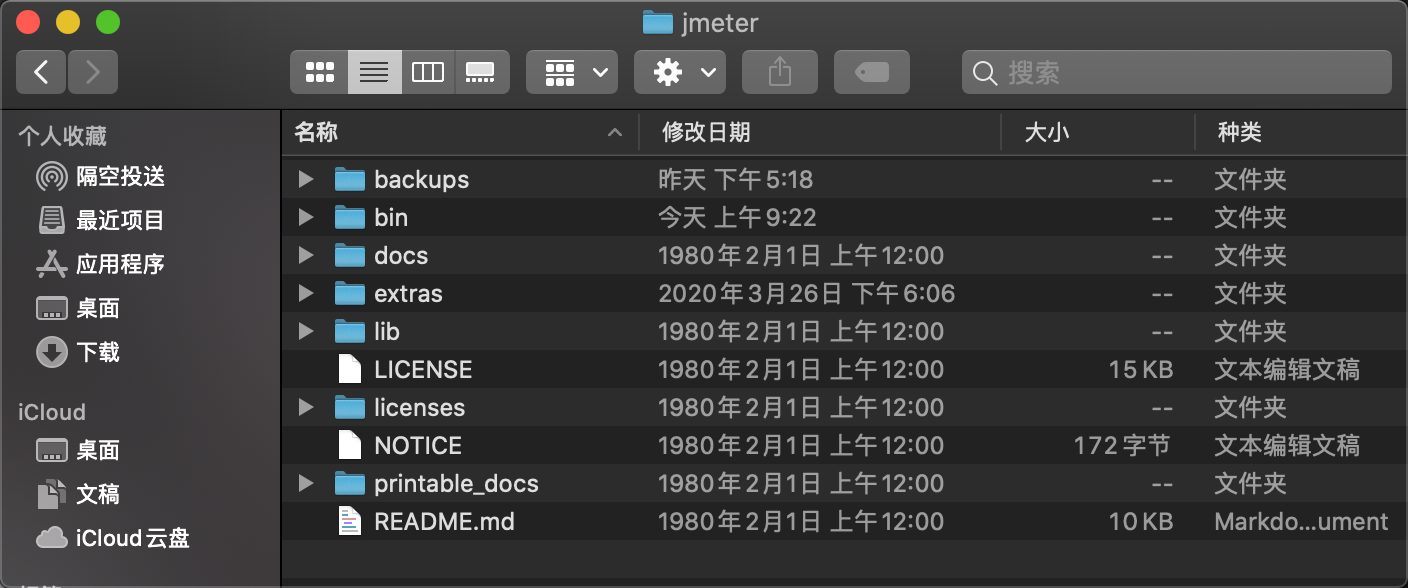Select the README.md file icon
1408x588 pixels.
pos(349,522)
